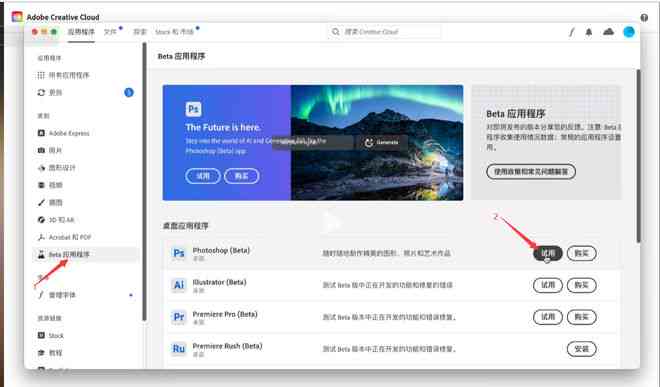This screenshot has height=387, width=660.
Task: Click the help question mark icon
Action: pyautogui.click(x=644, y=17)
